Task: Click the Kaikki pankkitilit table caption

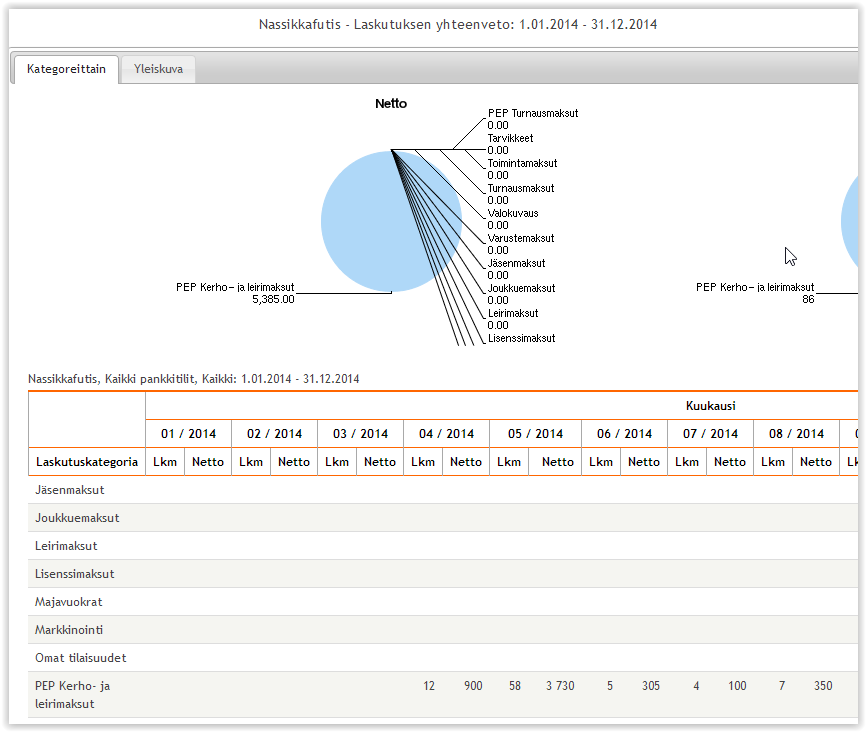Action: [193, 379]
